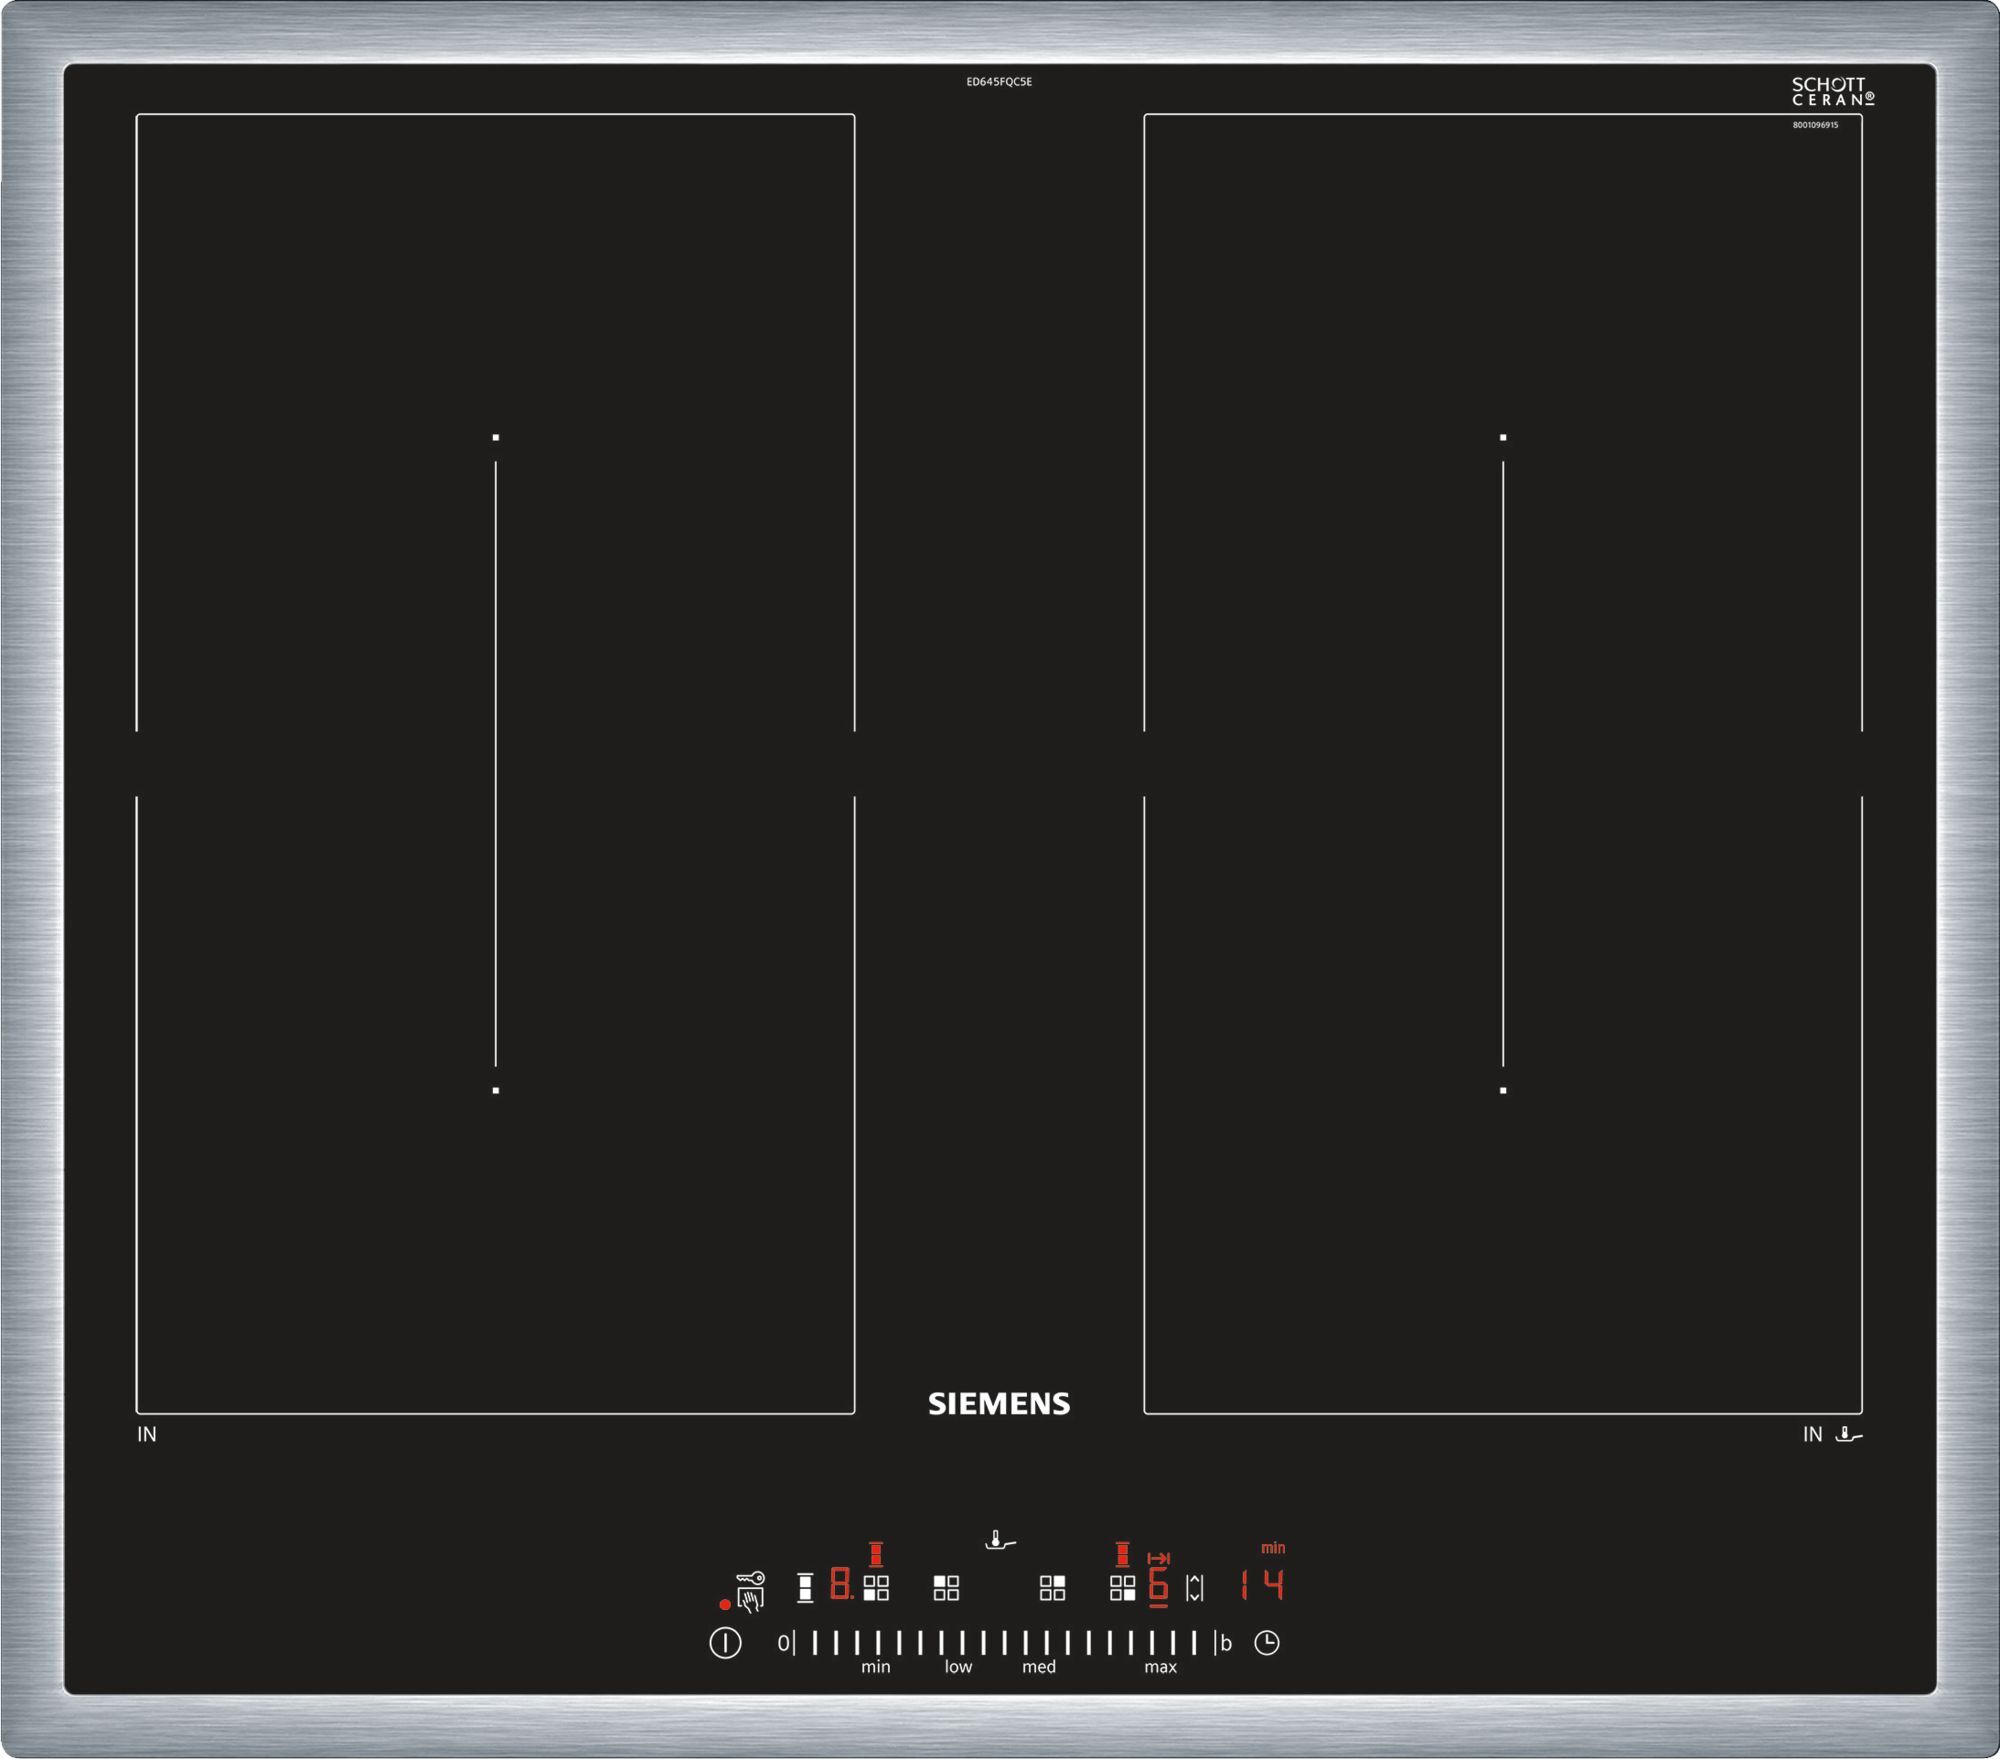Toggle the left flexZone combine symbol

(x=805, y=1588)
